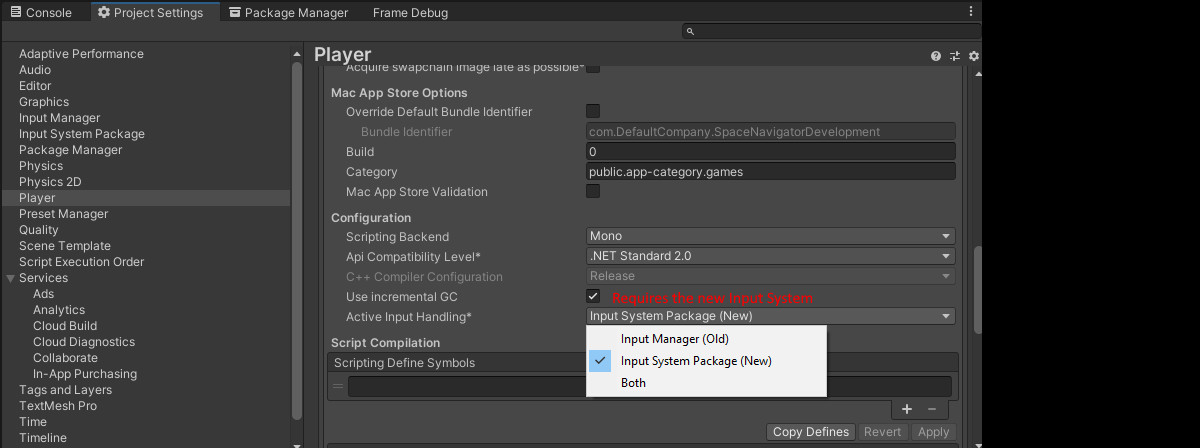Add a scripting define symbol with plus
Viewport: 1200px width, 448px height.
(x=907, y=409)
